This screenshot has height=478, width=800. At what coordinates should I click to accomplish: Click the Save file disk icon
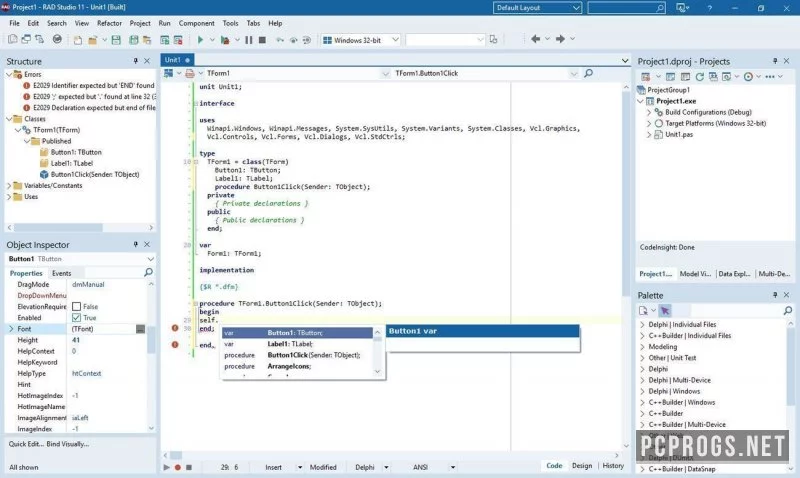pos(116,40)
